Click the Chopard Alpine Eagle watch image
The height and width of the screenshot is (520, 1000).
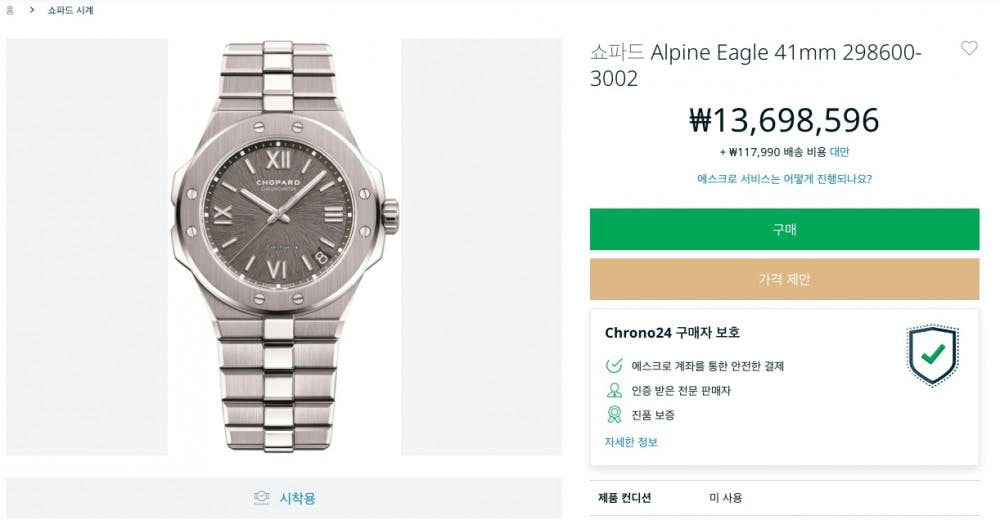click(284, 246)
